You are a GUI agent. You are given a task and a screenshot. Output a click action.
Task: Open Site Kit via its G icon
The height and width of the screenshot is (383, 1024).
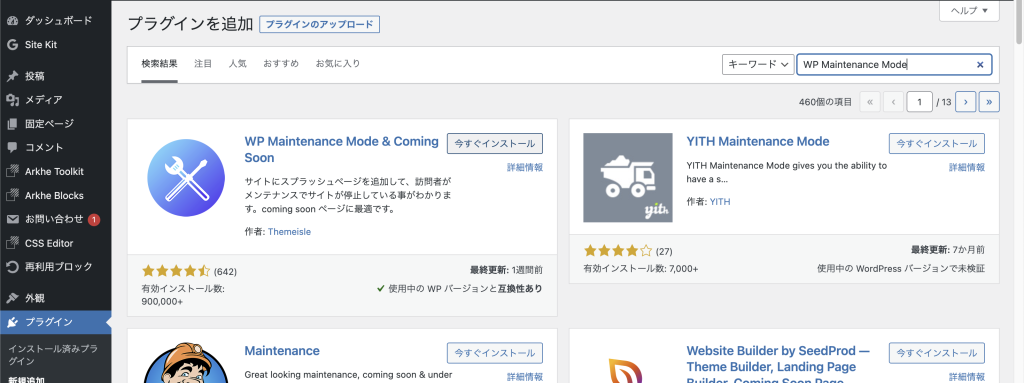click(12, 45)
